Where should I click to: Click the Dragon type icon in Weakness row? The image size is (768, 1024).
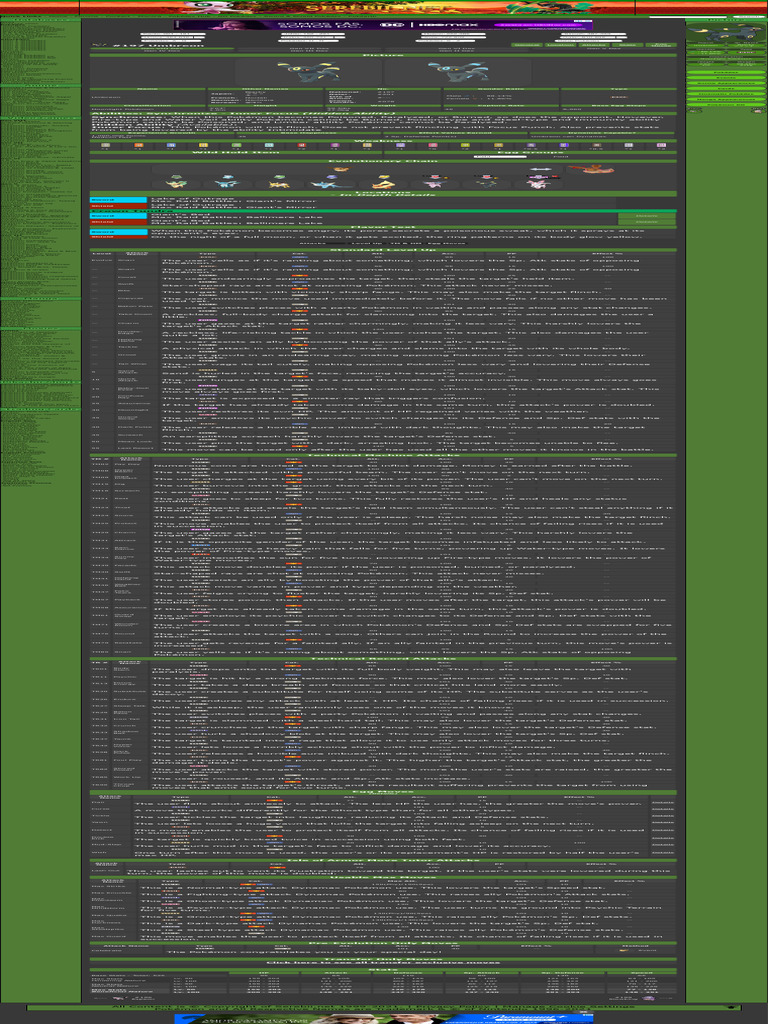tap(563, 145)
